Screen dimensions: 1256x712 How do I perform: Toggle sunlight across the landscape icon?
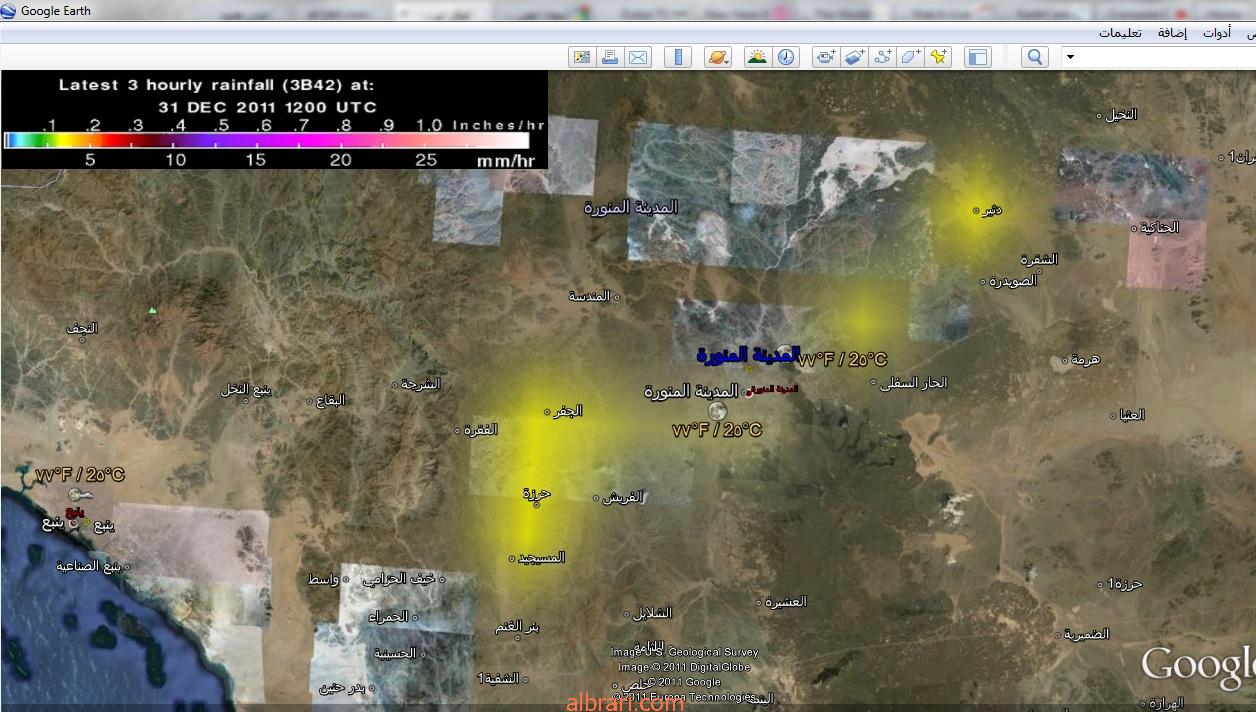coord(758,57)
